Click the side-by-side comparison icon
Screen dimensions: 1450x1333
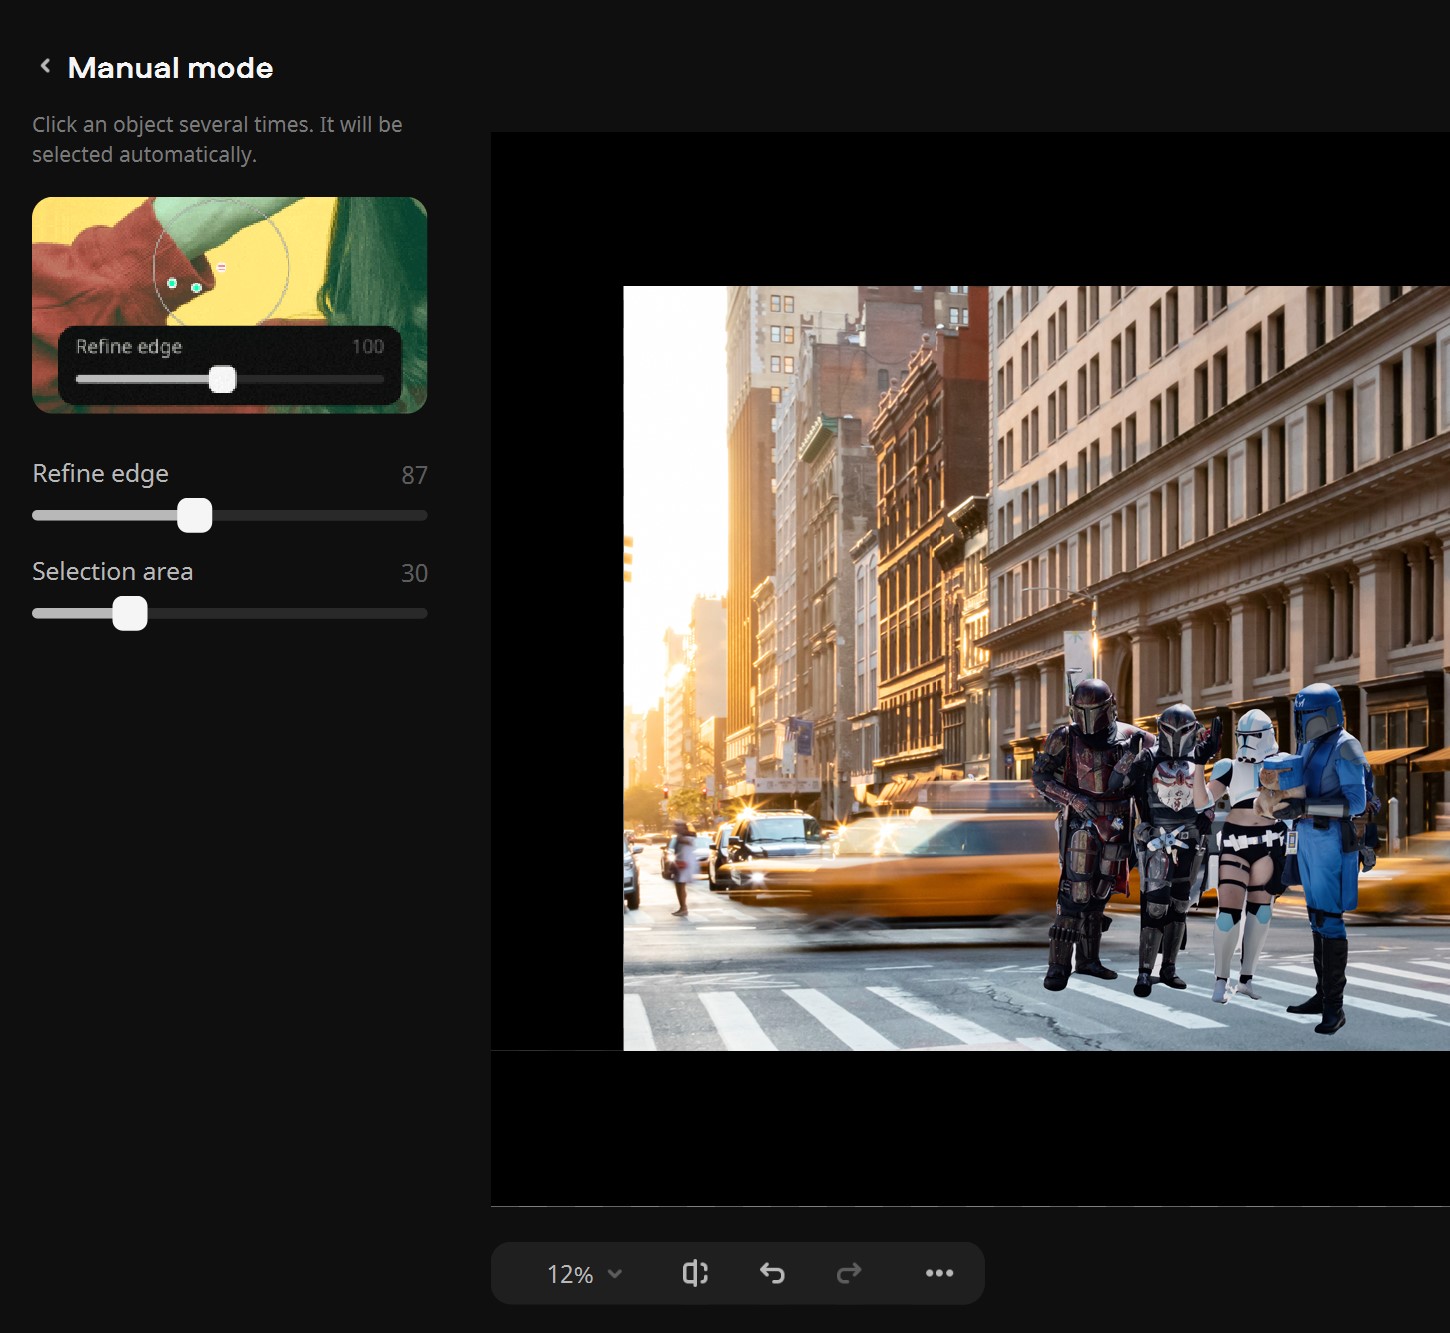694,1273
